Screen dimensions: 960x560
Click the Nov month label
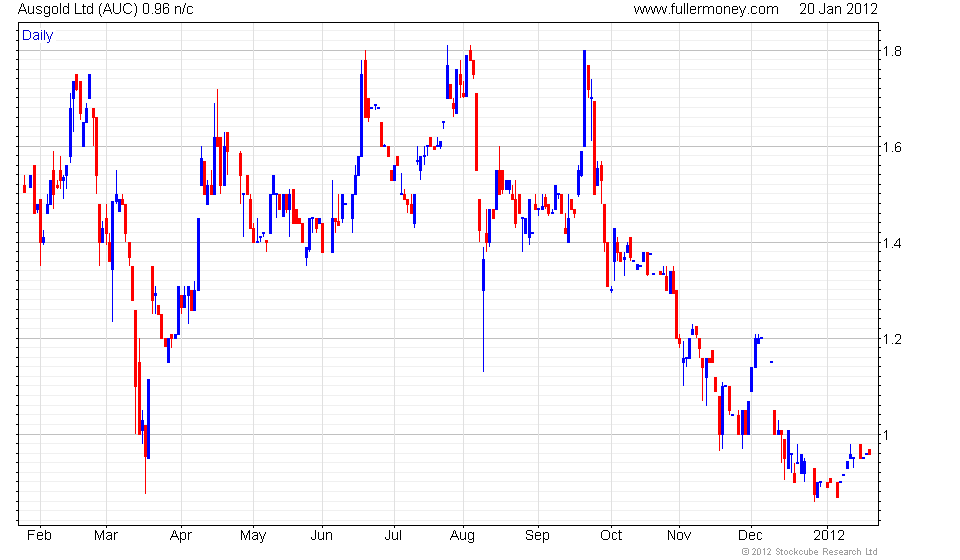click(678, 536)
